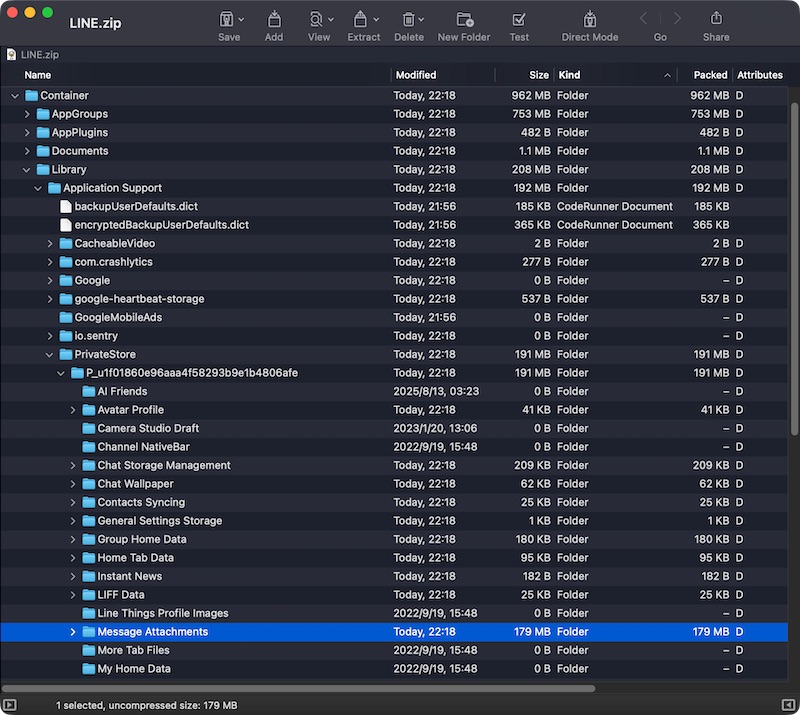Screen dimensions: 800x715
Task: Sort by the Name column header
Action: tap(38, 75)
